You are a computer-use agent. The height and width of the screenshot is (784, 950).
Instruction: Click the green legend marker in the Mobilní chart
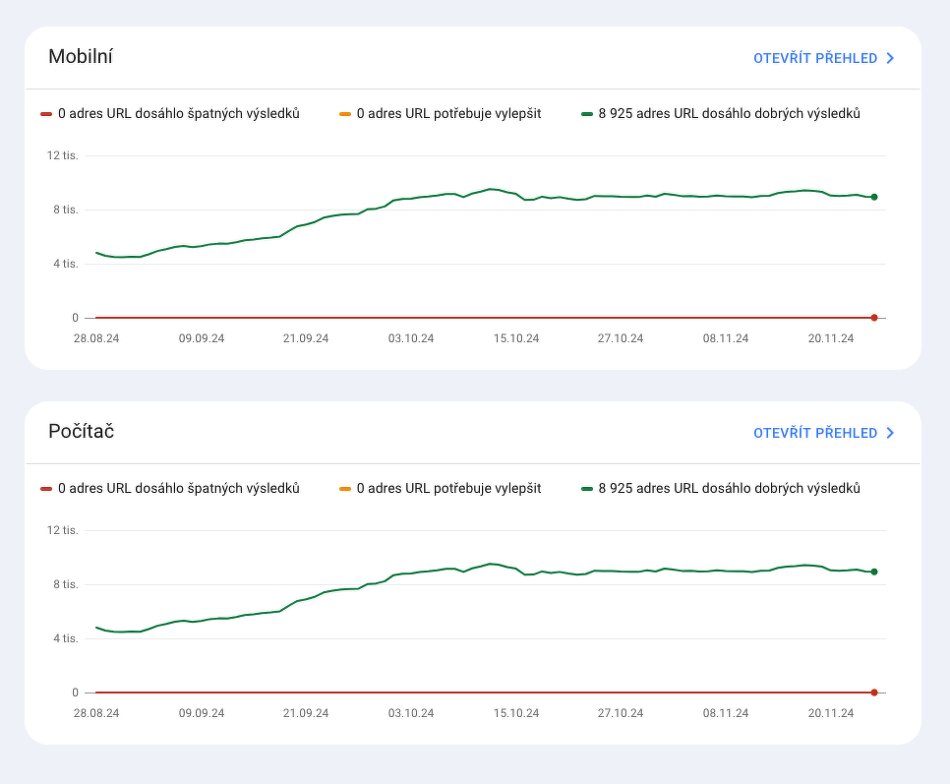pos(587,114)
